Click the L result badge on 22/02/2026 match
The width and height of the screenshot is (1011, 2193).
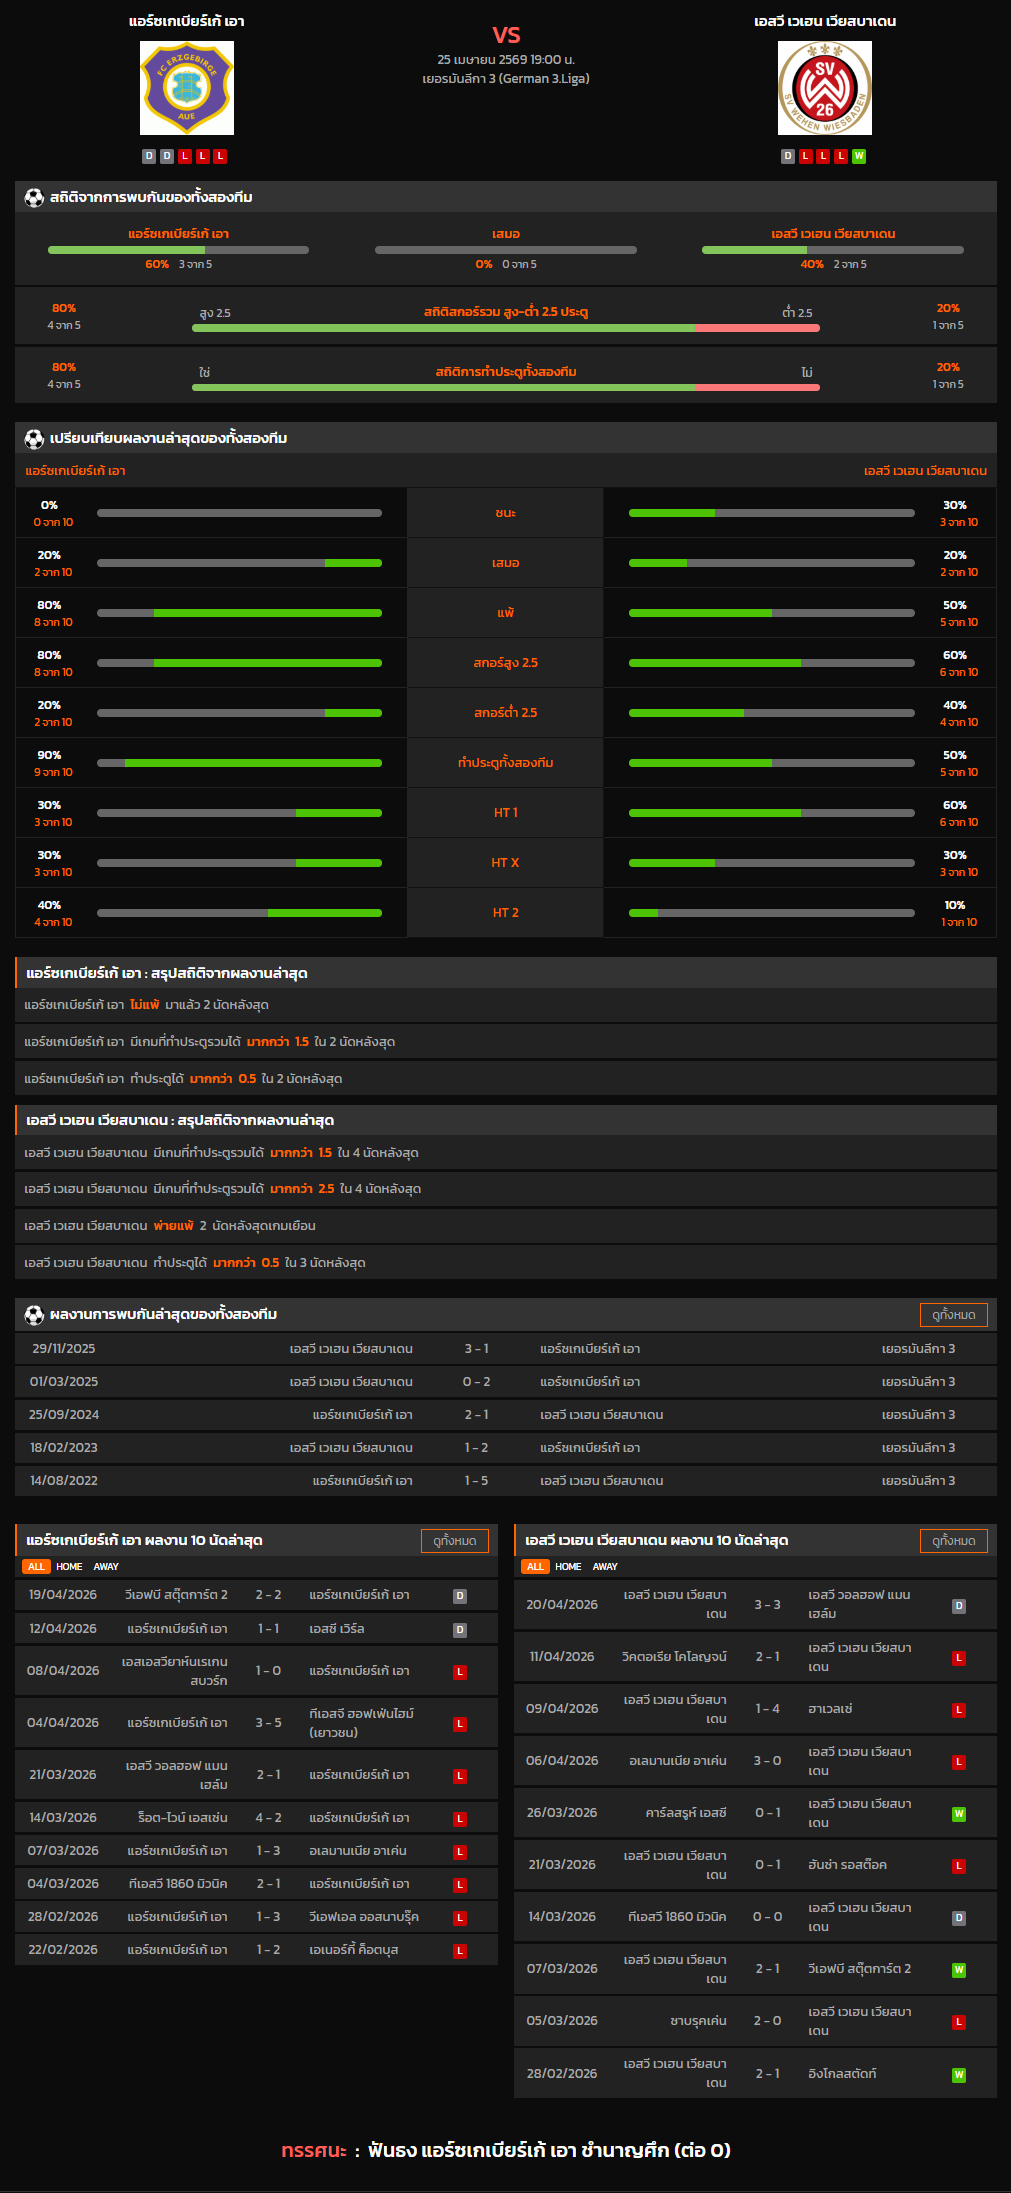460,1951
